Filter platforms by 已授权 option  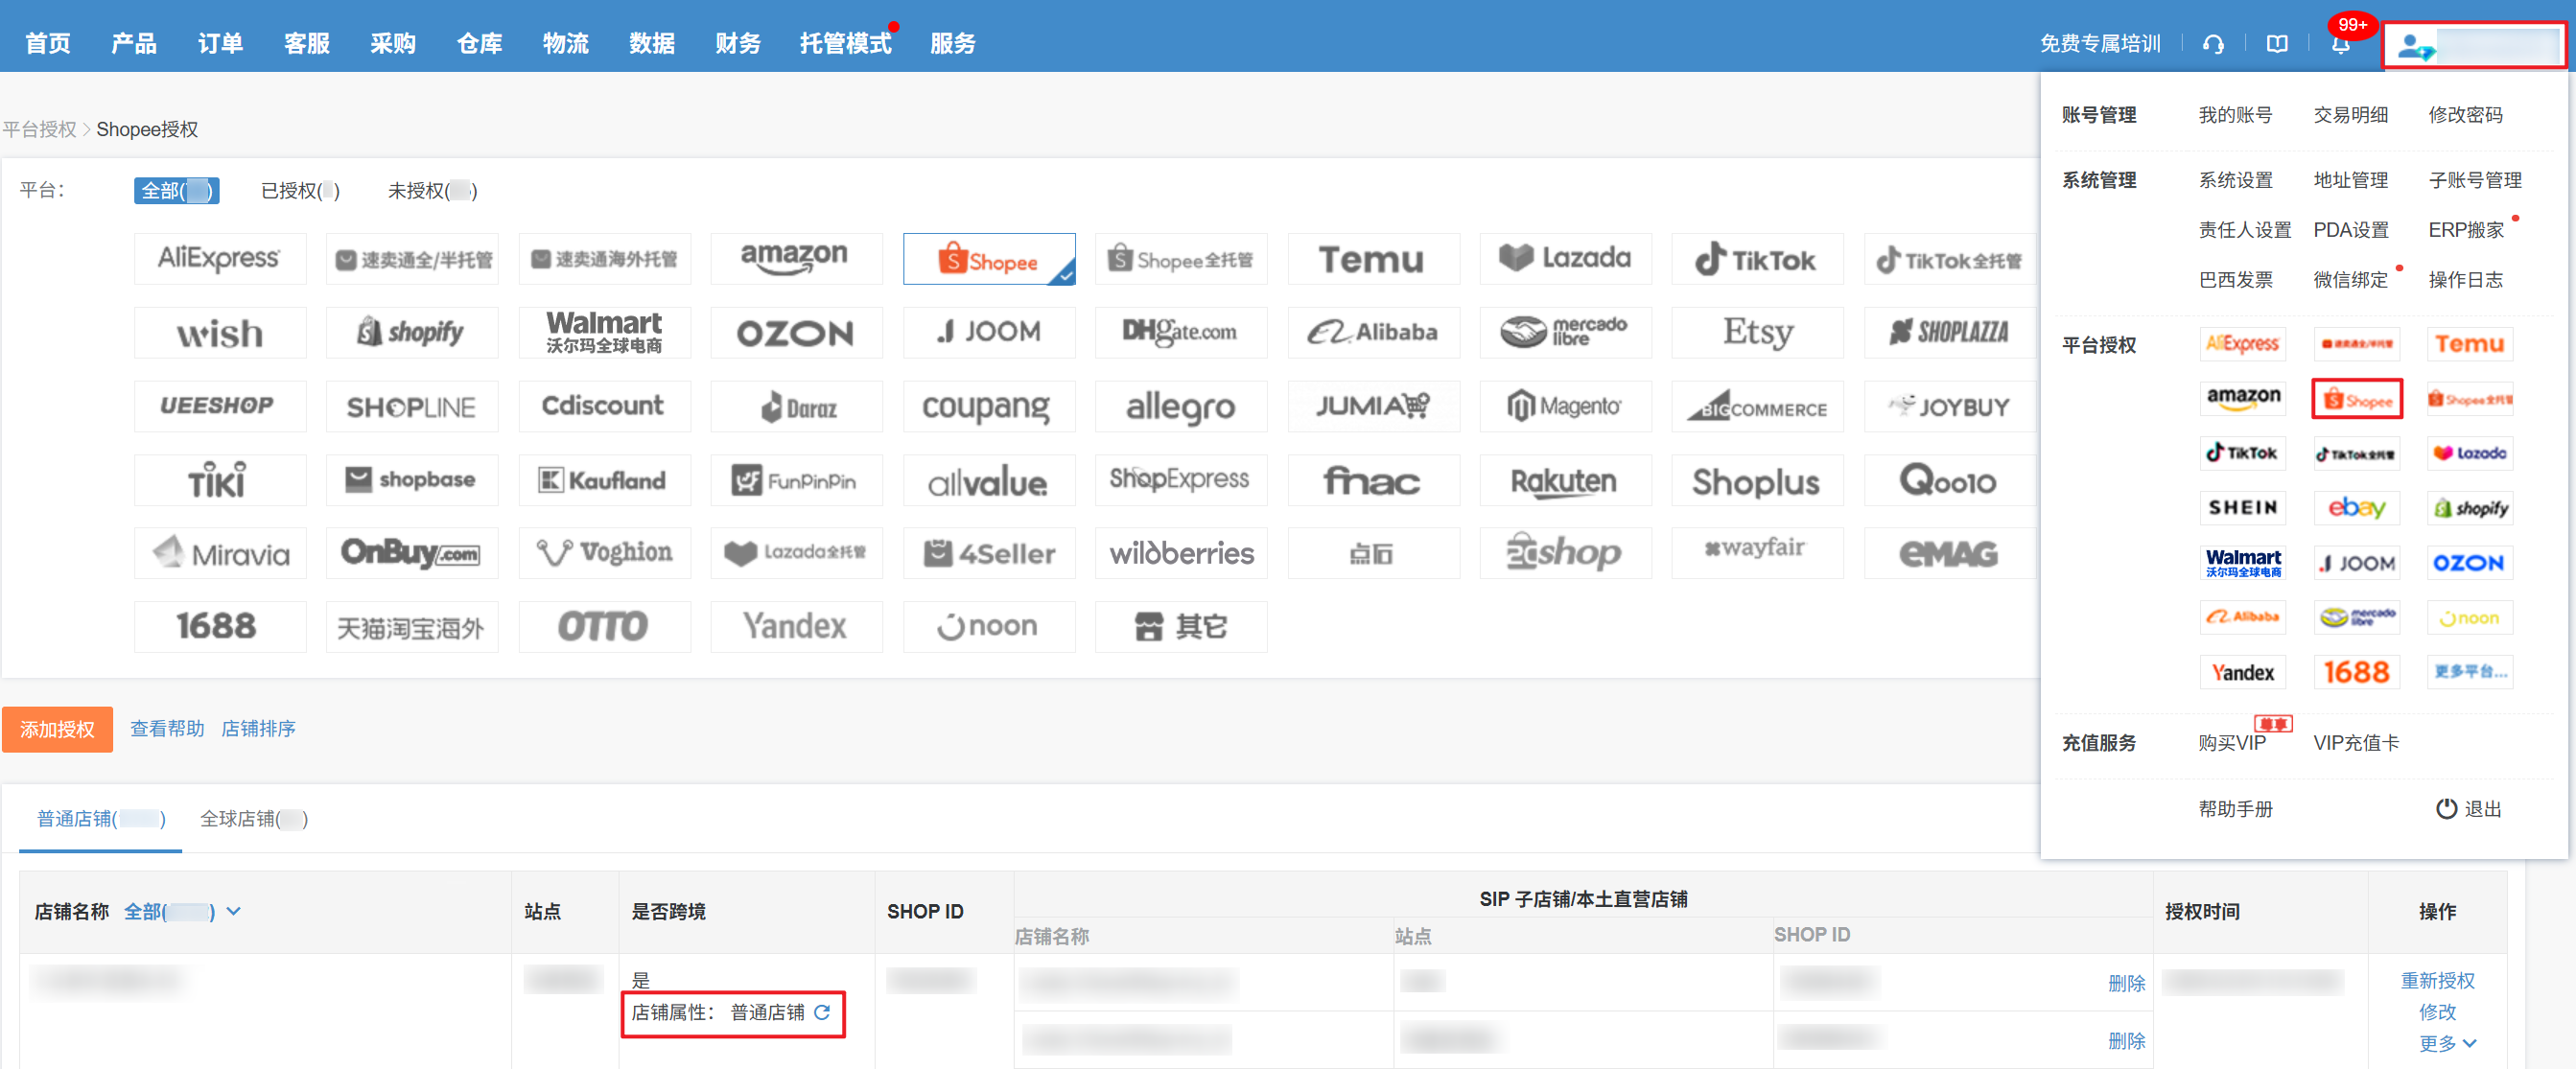(x=299, y=190)
